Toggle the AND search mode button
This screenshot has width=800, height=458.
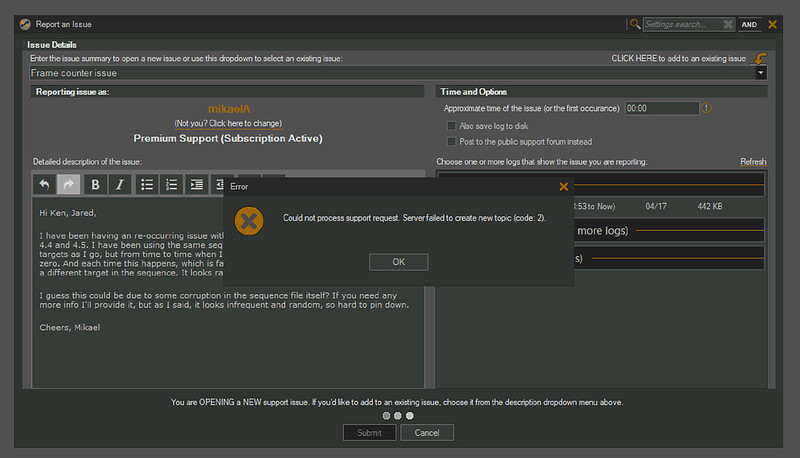point(750,24)
